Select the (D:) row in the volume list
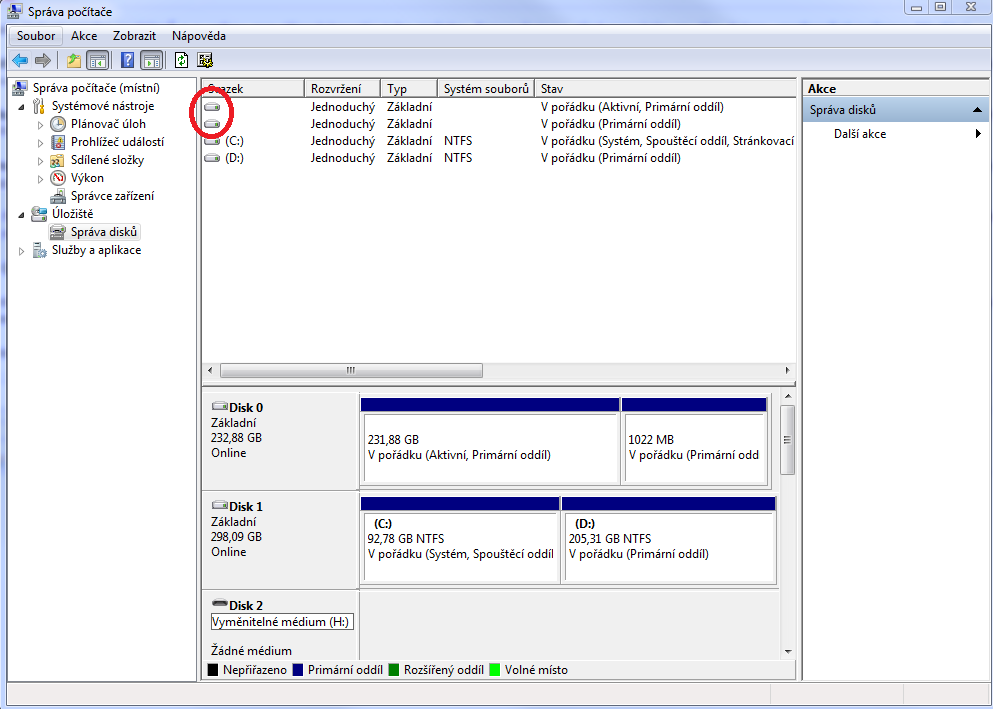993x709 pixels. coord(498,158)
